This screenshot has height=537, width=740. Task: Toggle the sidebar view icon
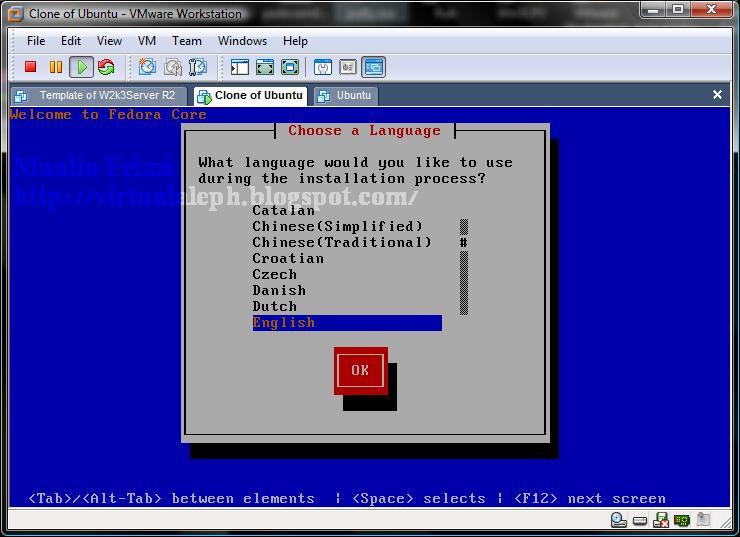coord(240,67)
